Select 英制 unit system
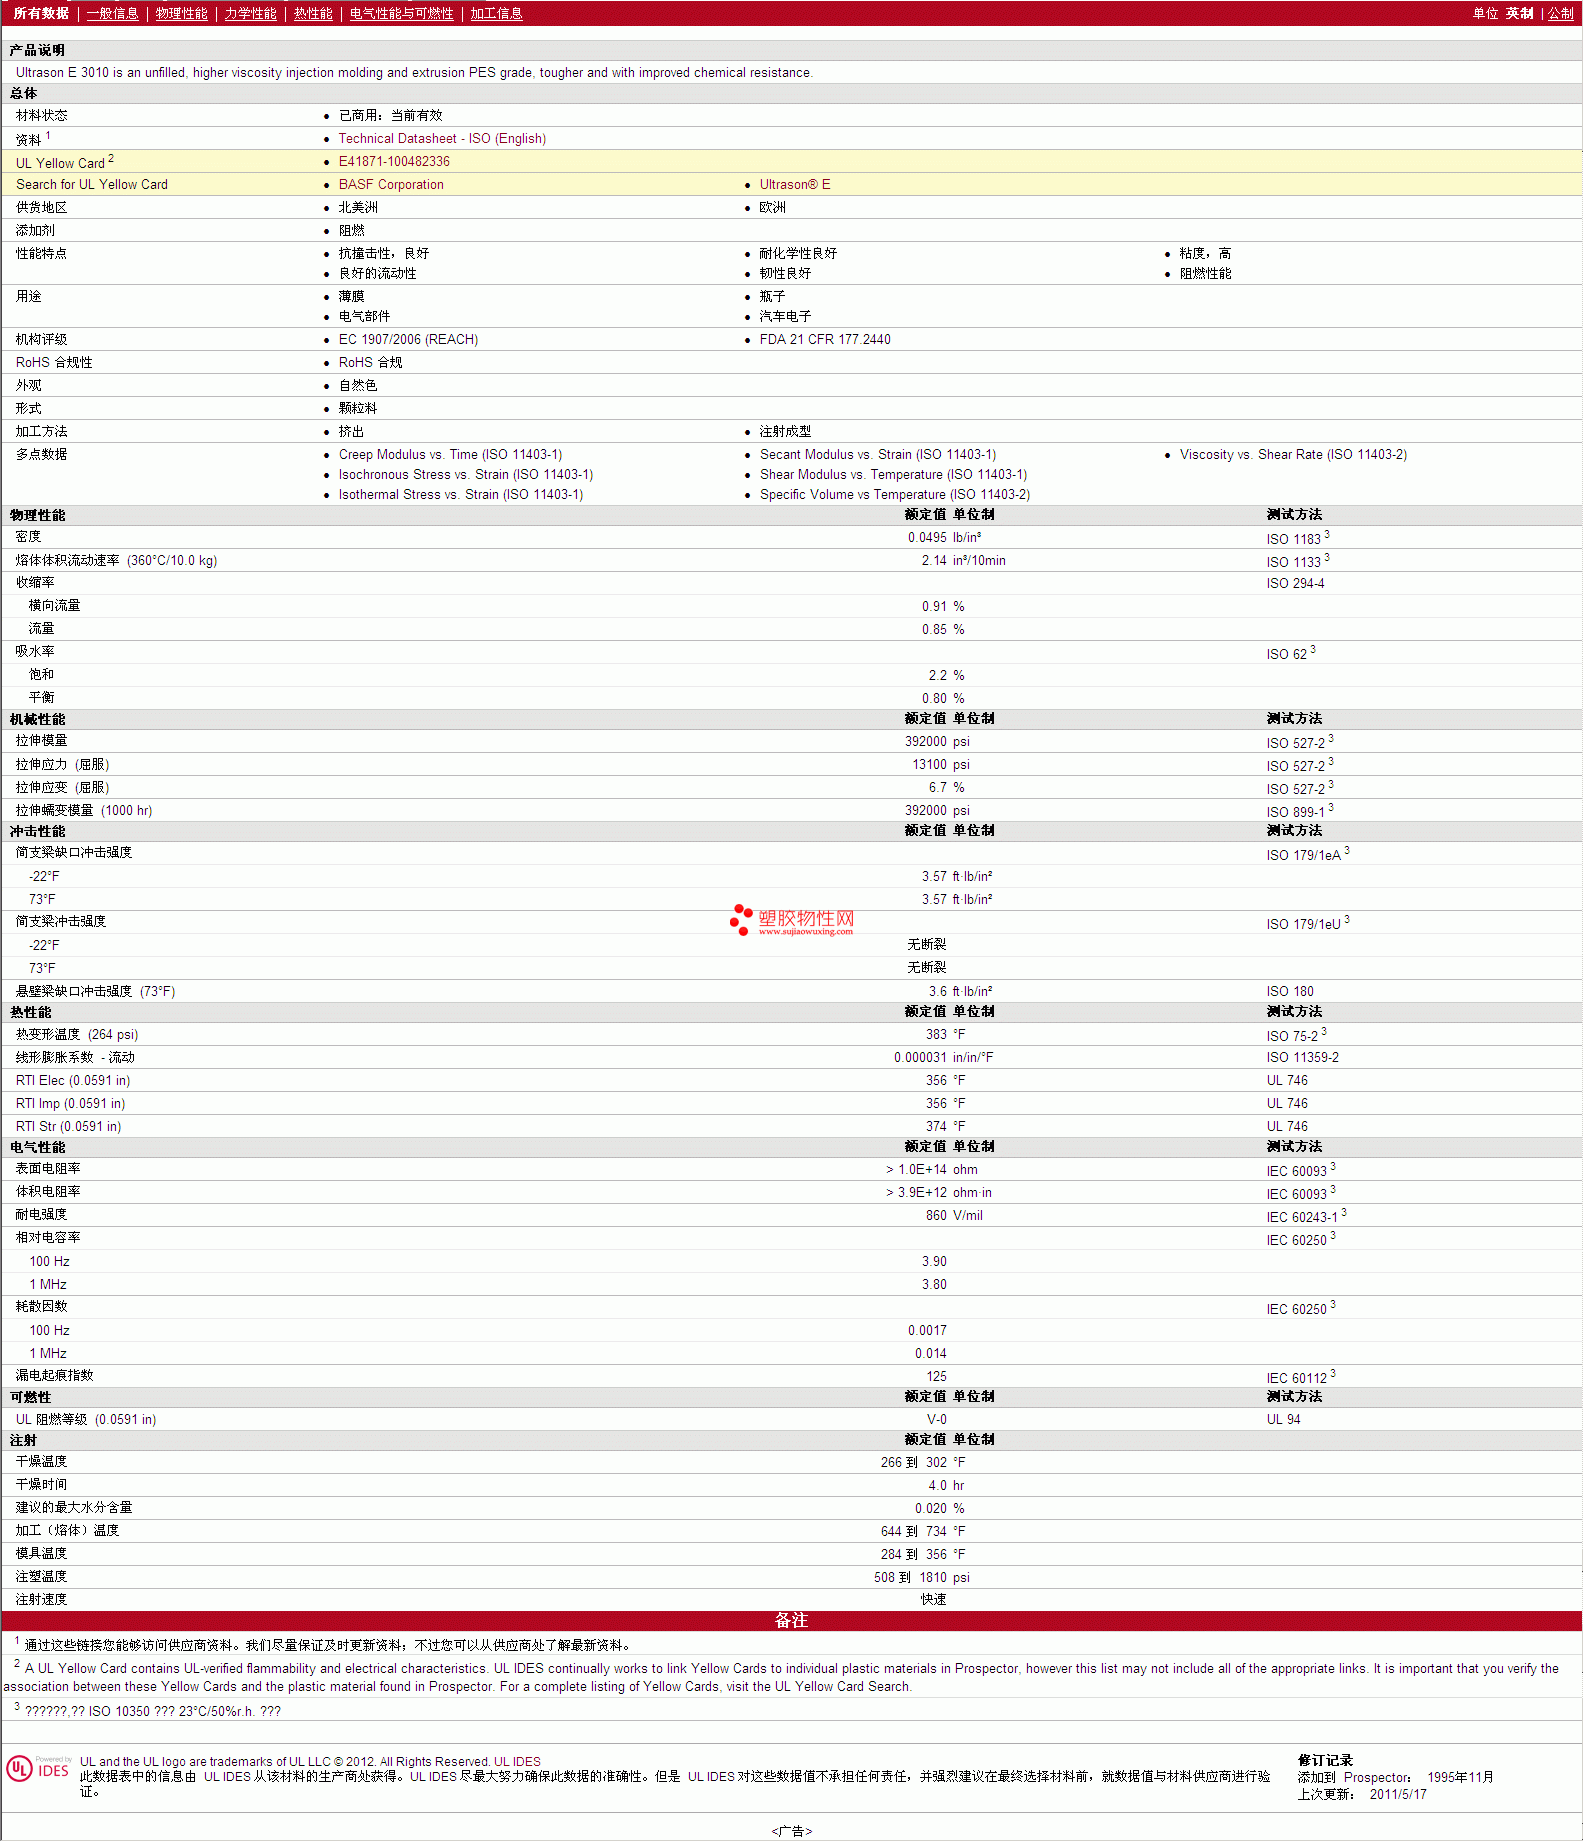The image size is (1583, 1841). pos(1519,13)
